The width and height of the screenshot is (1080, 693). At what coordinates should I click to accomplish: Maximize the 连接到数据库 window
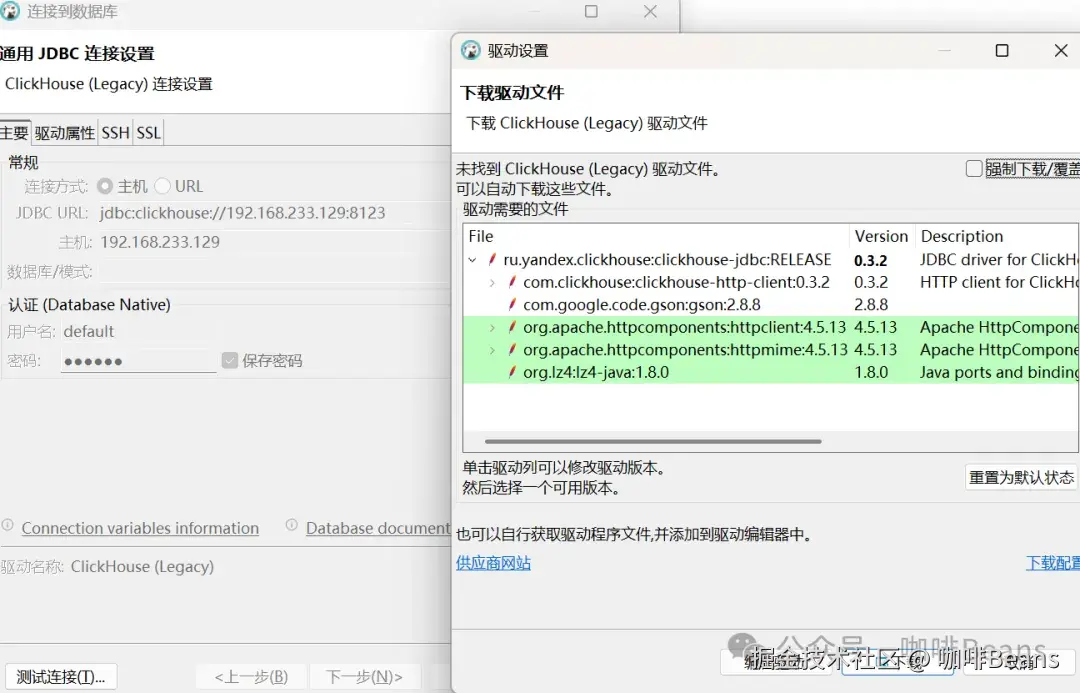591,11
